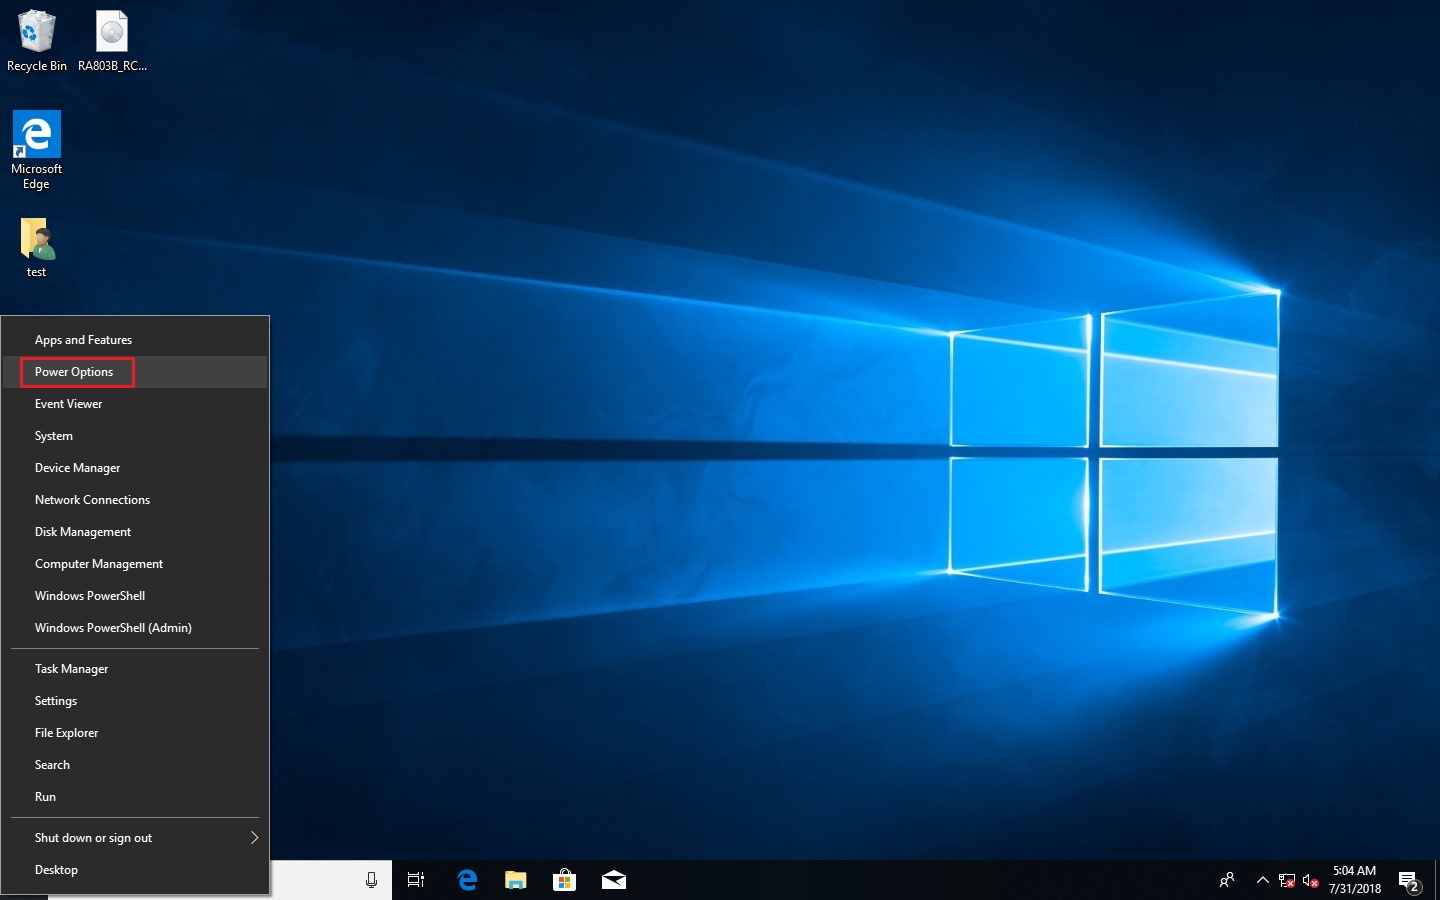The width and height of the screenshot is (1440, 900).
Task: Choose File Explorer in the menu
Action: pos(135,733)
